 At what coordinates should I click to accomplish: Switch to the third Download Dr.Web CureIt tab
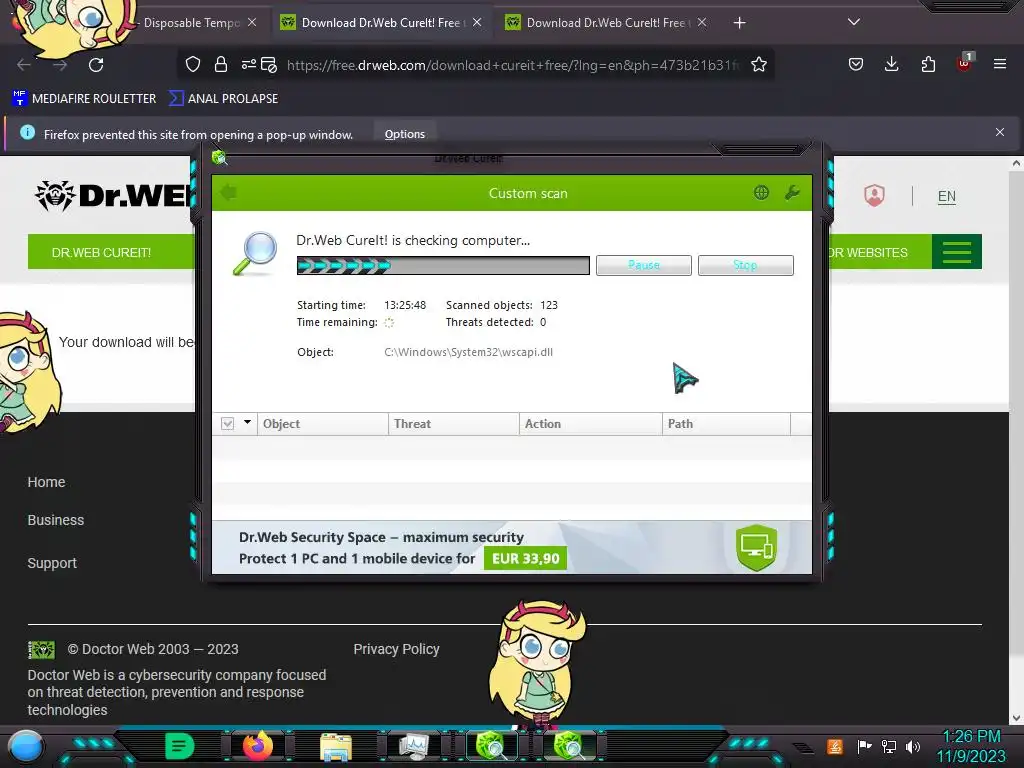(x=605, y=23)
